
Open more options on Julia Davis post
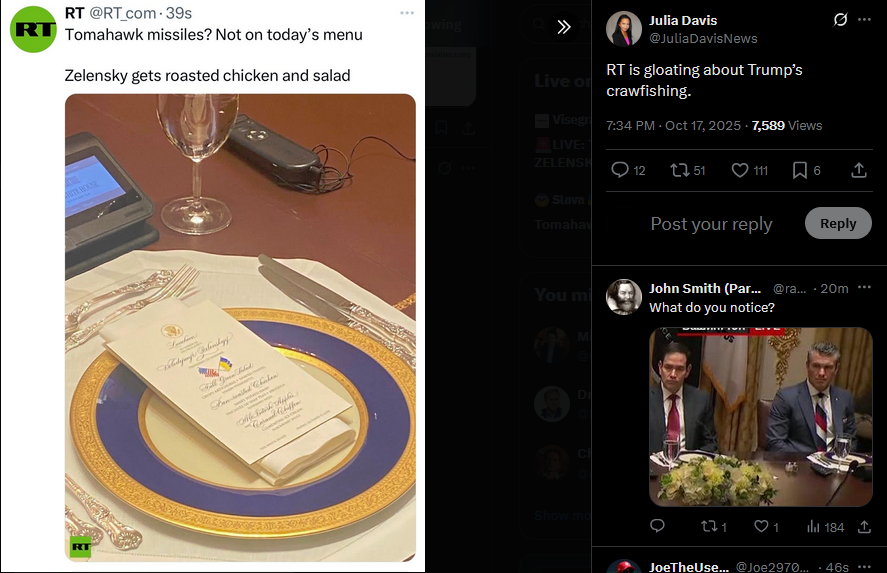pos(864,20)
